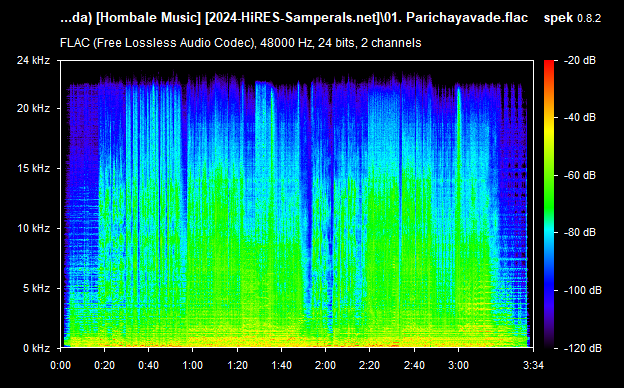Click the 20 kHz frequency label
The image size is (624, 388).
tap(33, 108)
